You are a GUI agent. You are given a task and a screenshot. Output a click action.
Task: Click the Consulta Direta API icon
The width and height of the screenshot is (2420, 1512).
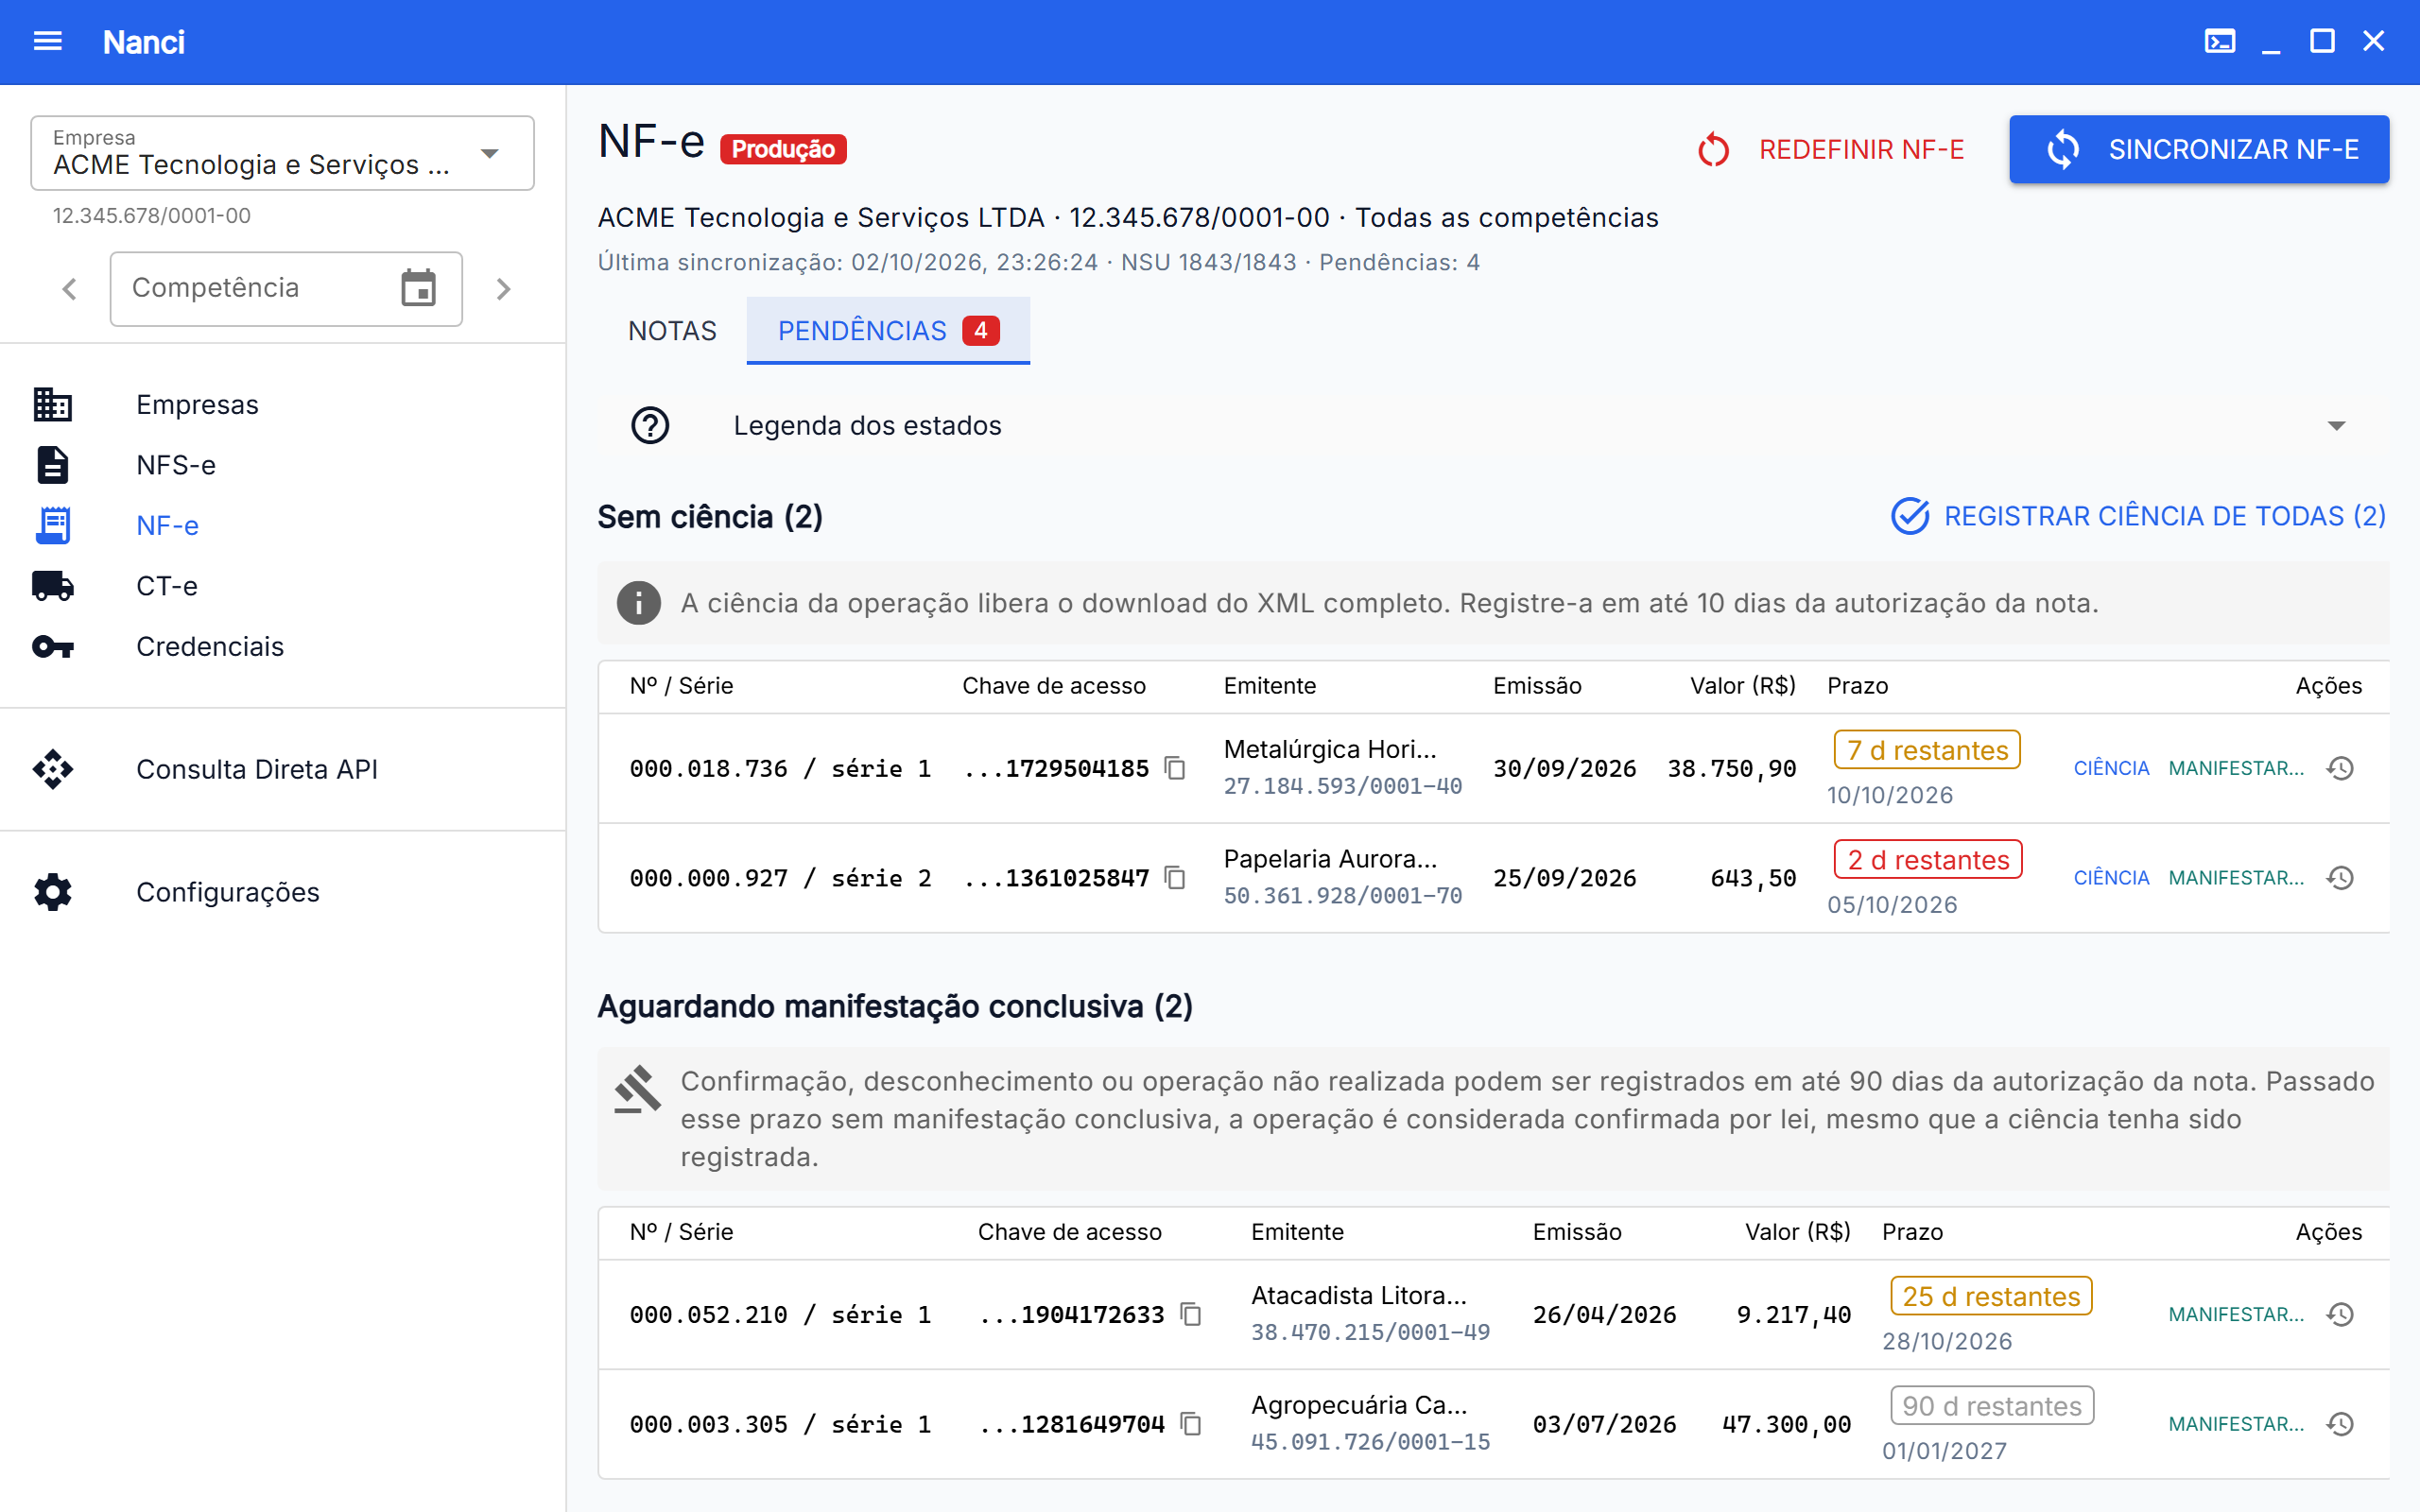[53, 769]
